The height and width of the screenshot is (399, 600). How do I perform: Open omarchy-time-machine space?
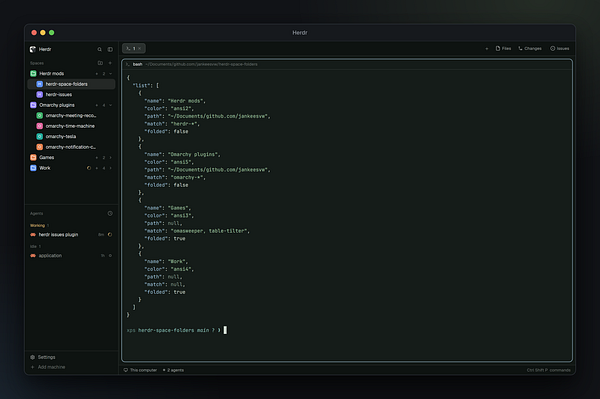[x=71, y=126]
